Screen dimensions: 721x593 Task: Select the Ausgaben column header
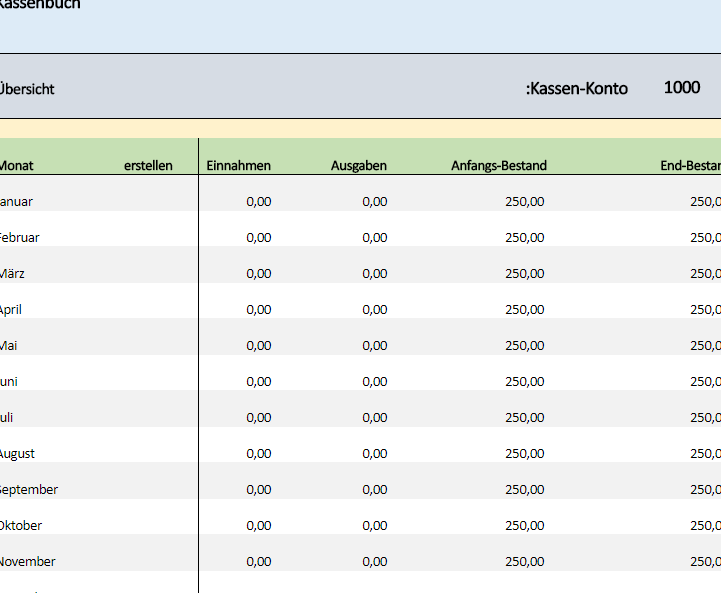click(x=359, y=165)
